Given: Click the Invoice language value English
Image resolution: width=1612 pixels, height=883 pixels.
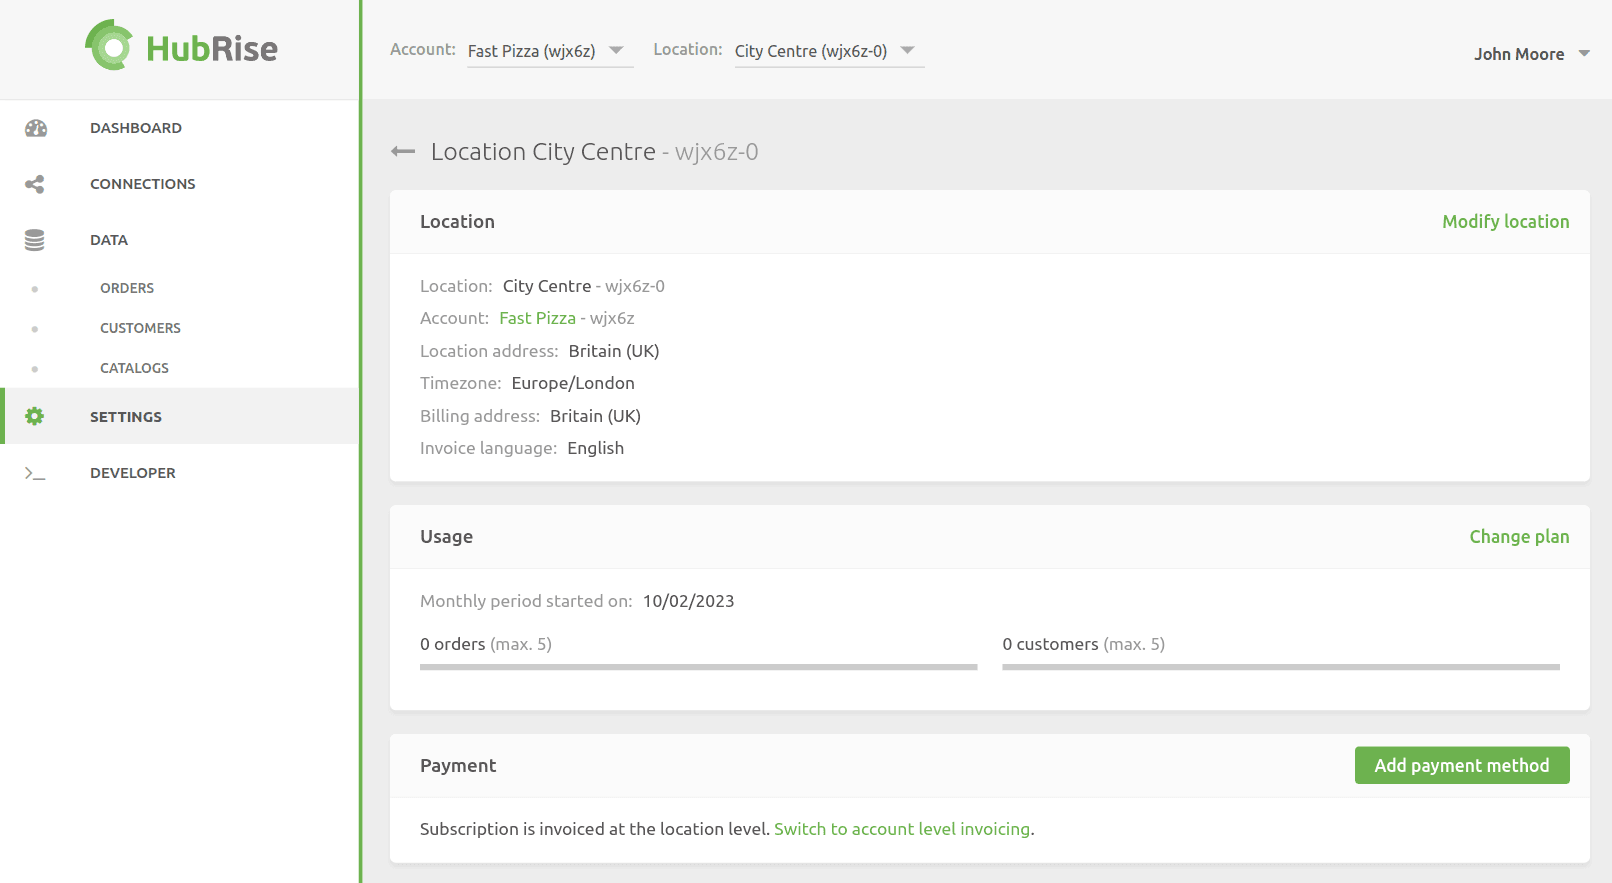Looking at the screenshot, I should point(596,448).
